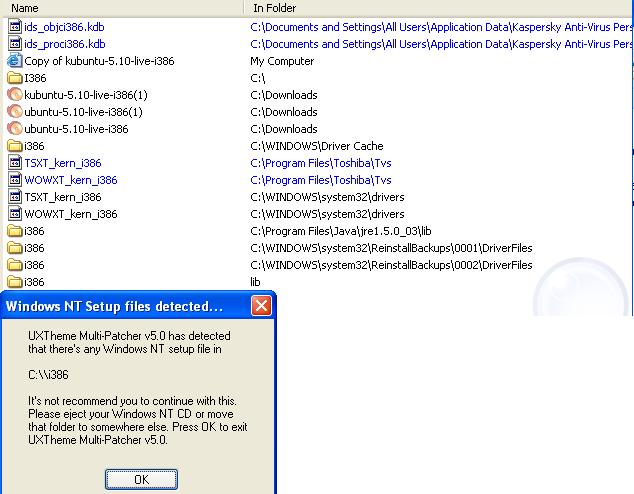Click i386 folder icon in the lib row
The image size is (634, 494).
point(15,281)
